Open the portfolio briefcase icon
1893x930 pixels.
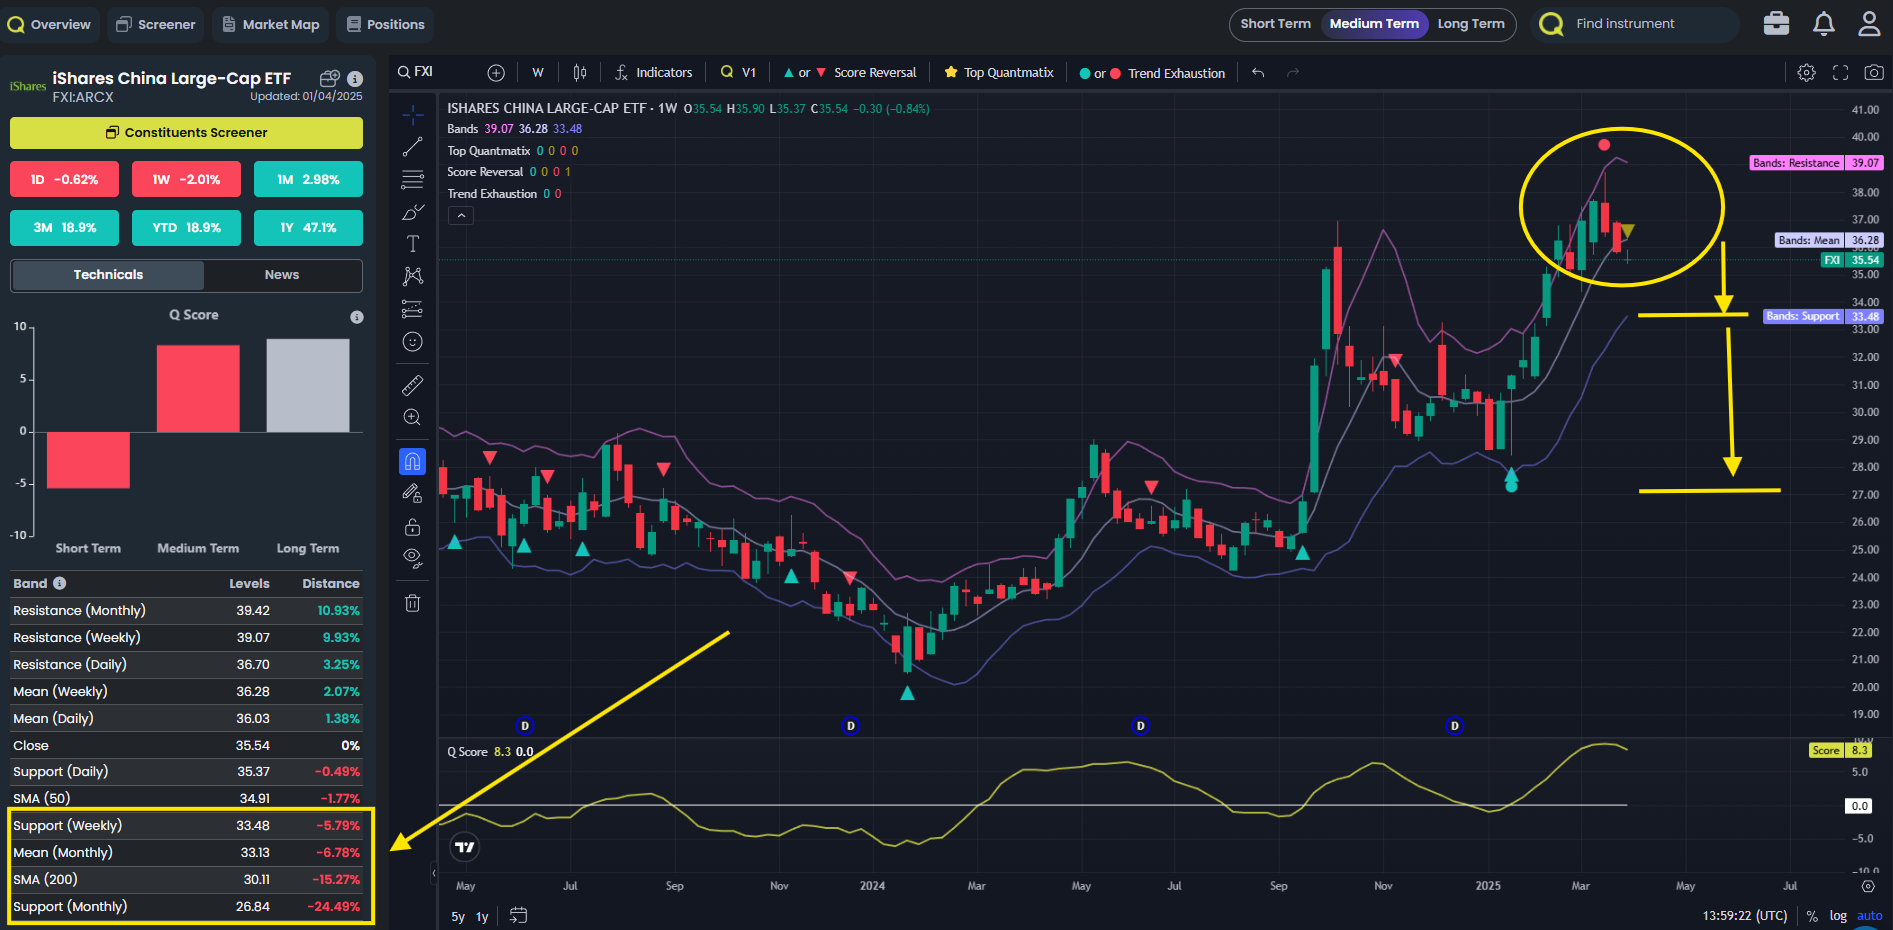(1776, 24)
